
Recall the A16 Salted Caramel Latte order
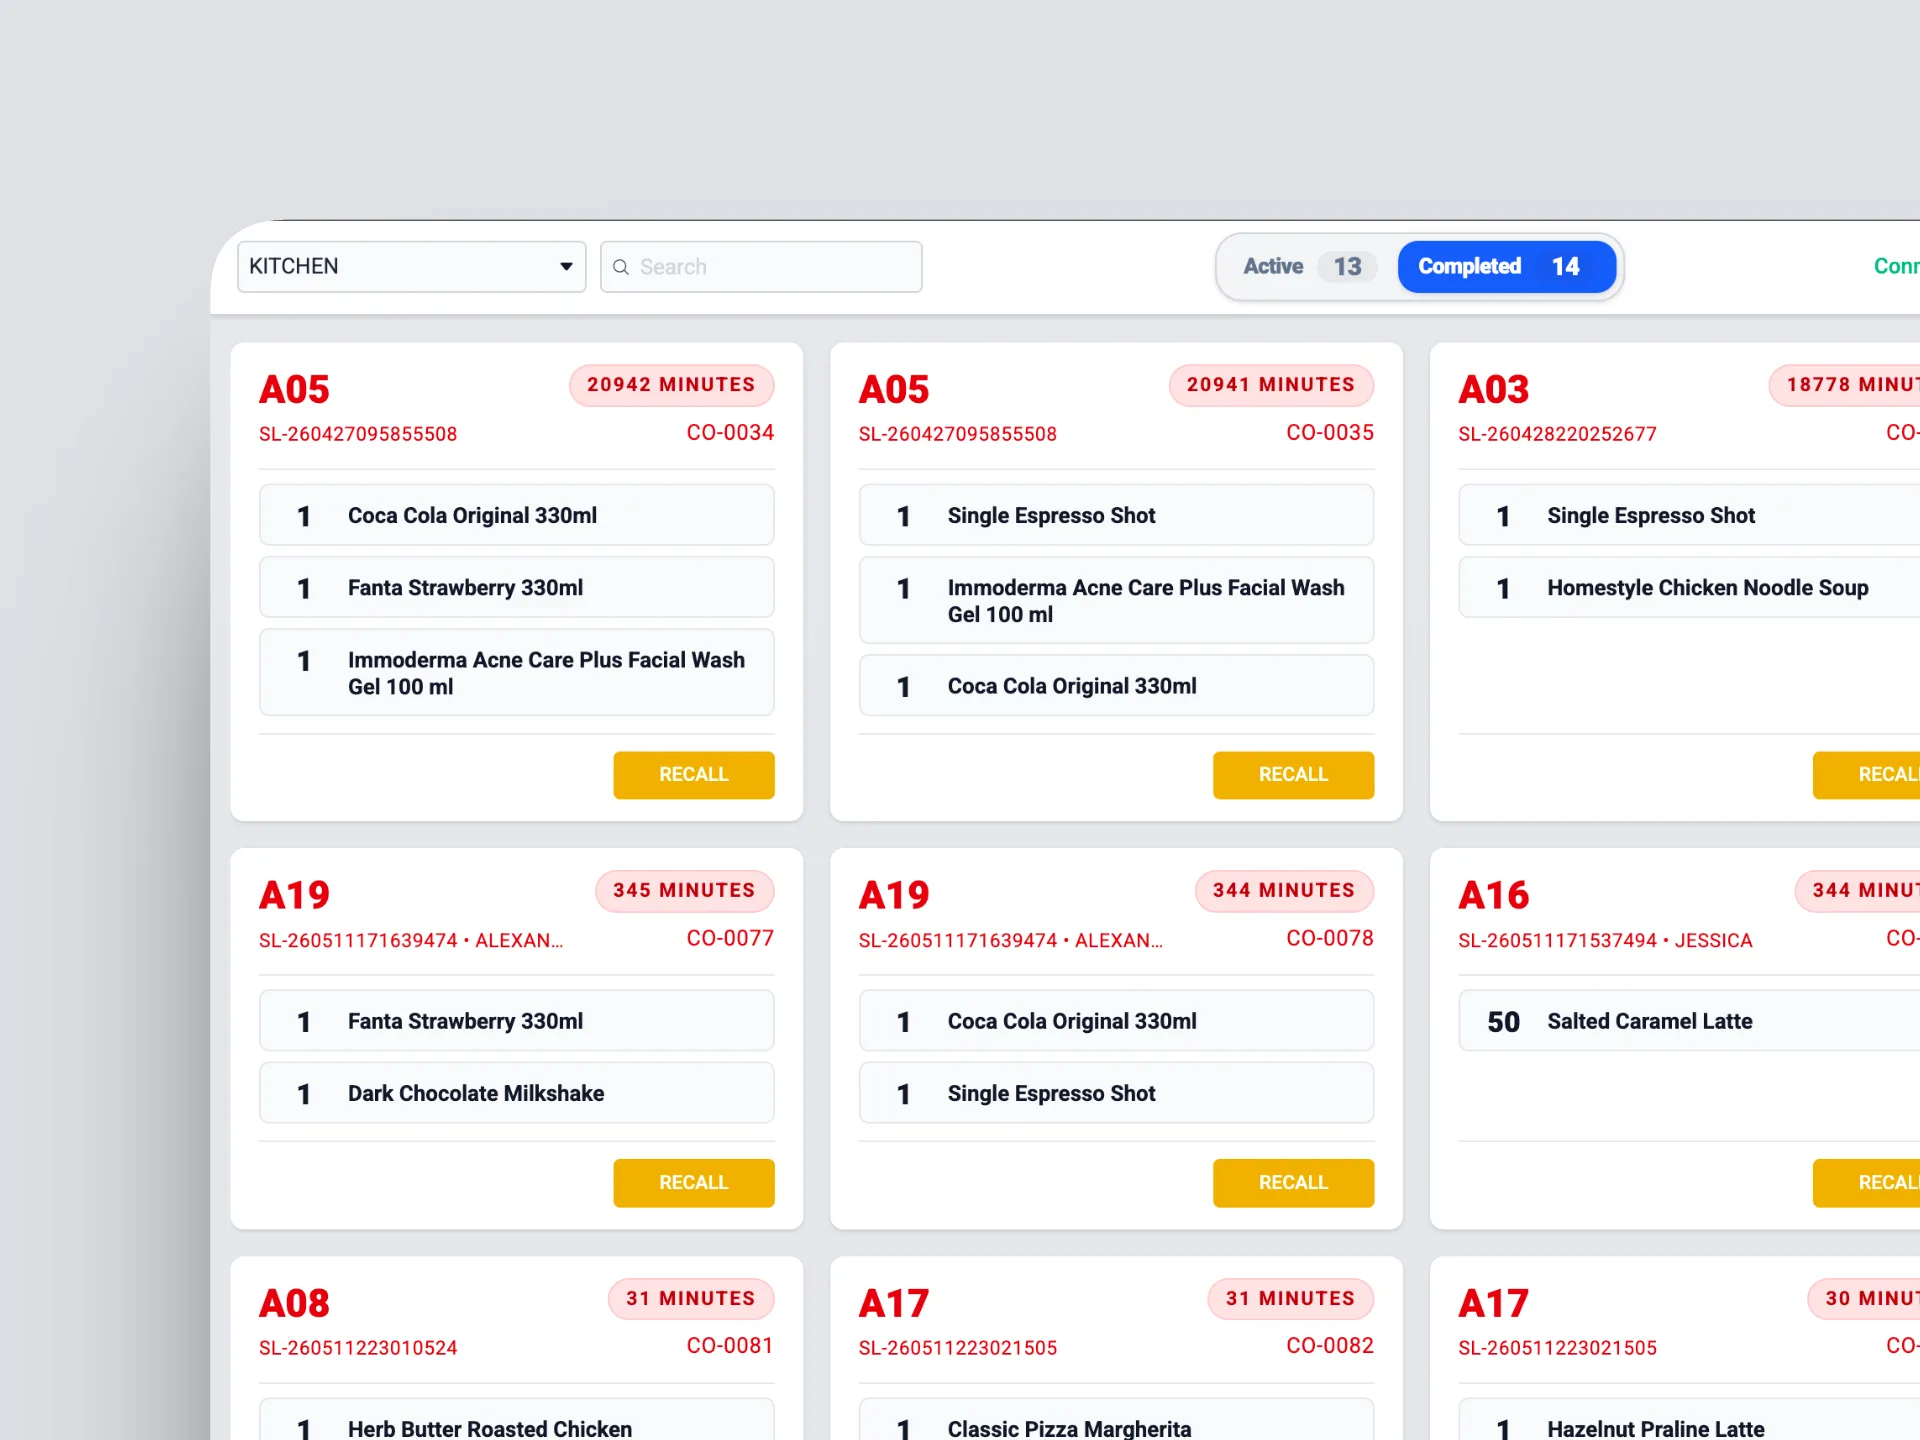tap(1867, 1183)
